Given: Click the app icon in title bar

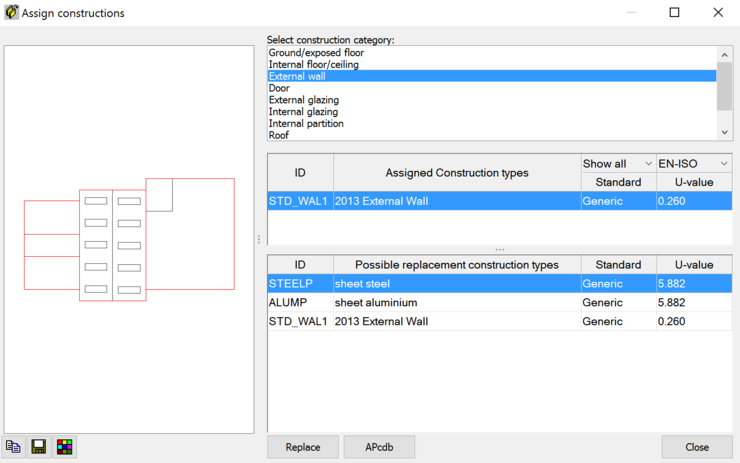Looking at the screenshot, I should pos(12,13).
